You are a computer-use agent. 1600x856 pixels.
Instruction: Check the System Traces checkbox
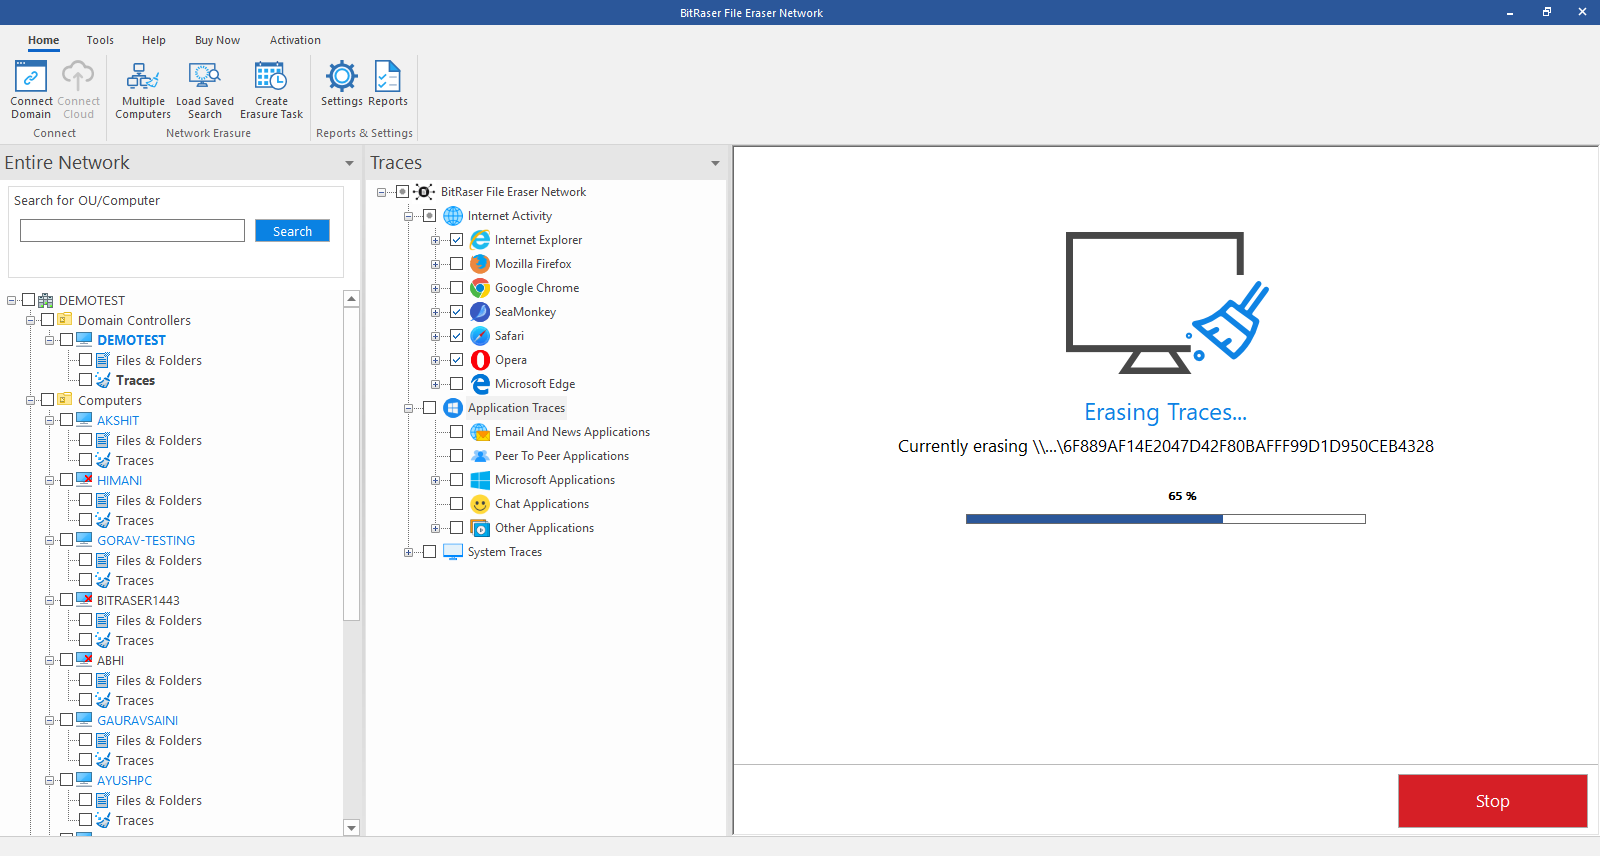pyautogui.click(x=430, y=552)
